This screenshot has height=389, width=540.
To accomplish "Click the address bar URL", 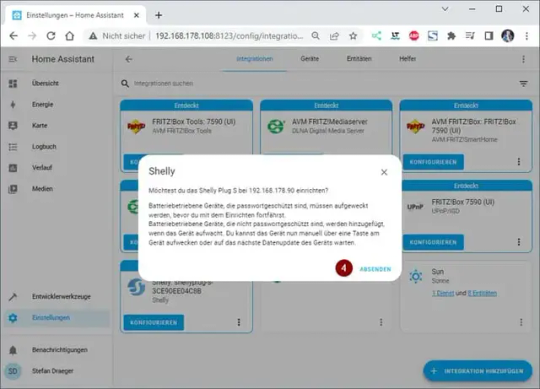I will (229, 36).
